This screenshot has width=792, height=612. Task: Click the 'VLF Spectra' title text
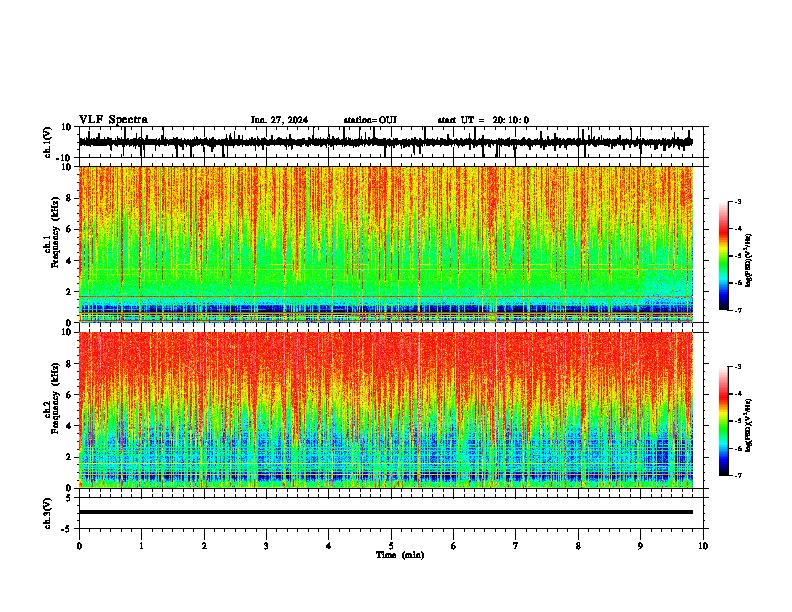tap(113, 120)
